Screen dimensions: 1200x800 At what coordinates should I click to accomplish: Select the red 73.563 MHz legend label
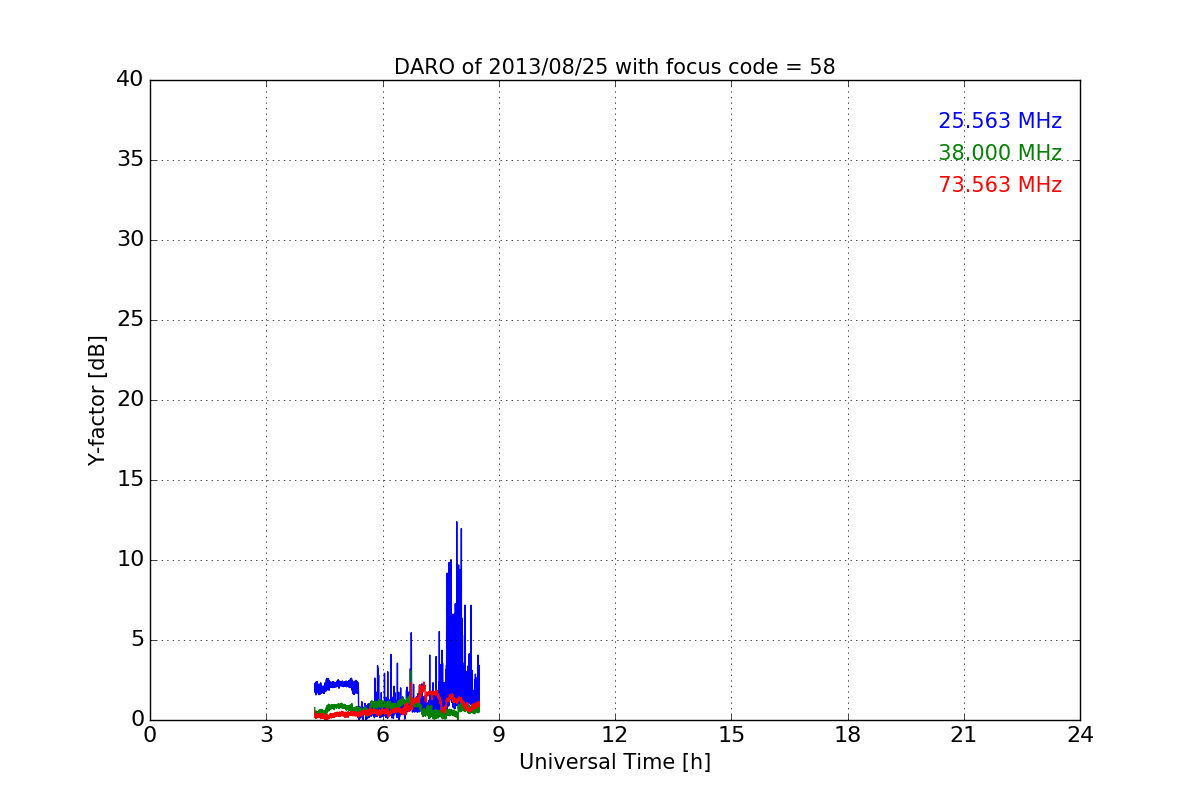point(1000,185)
